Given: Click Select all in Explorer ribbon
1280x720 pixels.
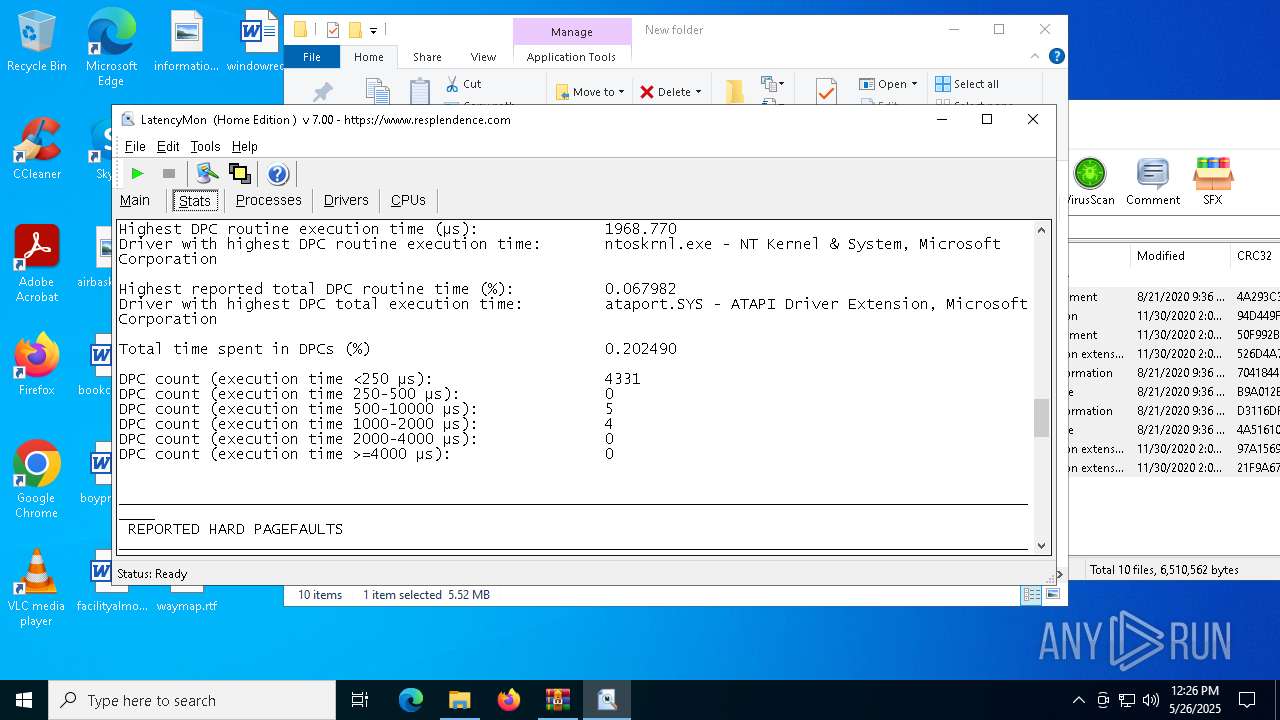Looking at the screenshot, I should point(967,84).
